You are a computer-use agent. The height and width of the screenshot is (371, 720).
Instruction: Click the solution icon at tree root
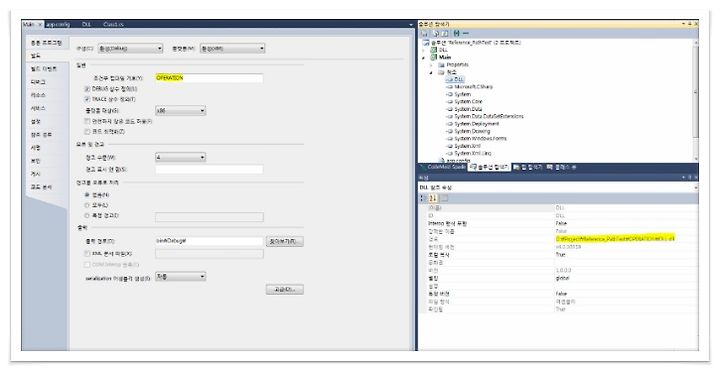point(426,43)
